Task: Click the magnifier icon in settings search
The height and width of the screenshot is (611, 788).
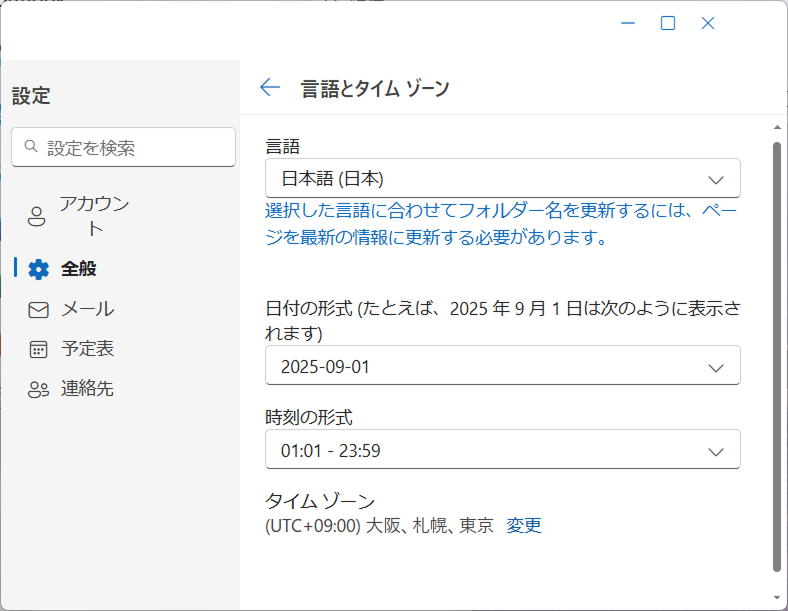Action: click(x=31, y=146)
